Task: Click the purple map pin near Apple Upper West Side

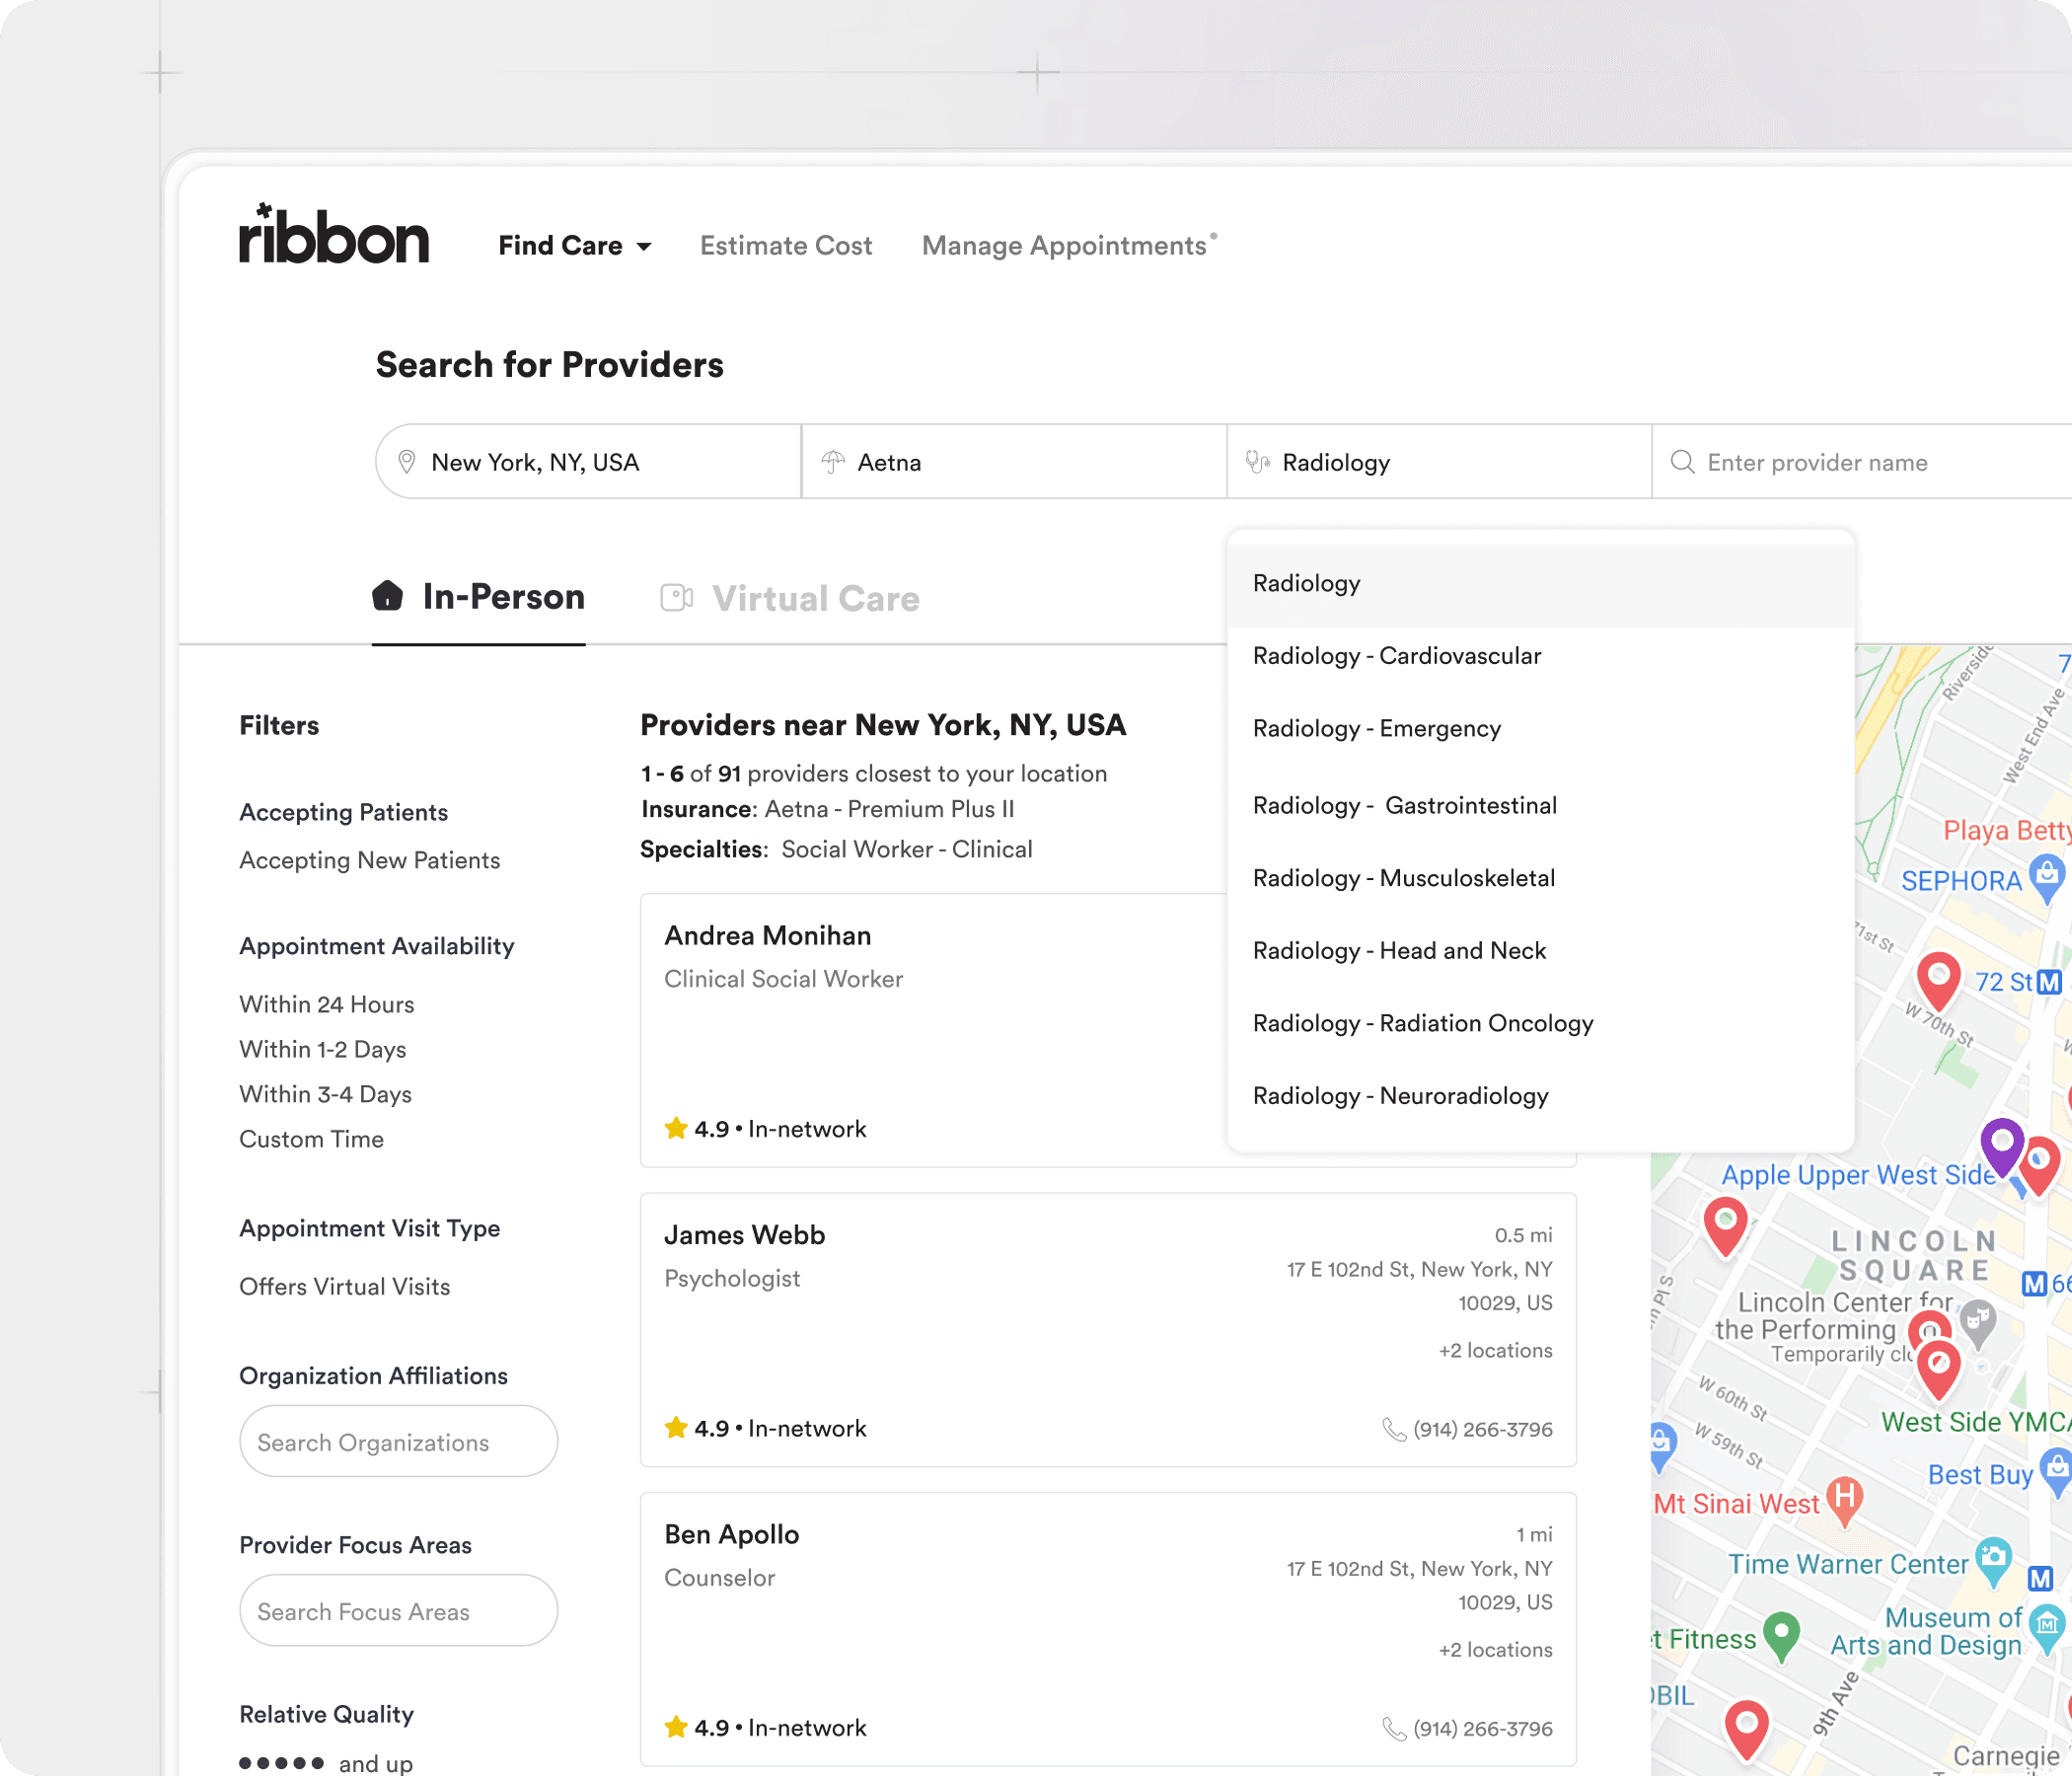Action: tap(2002, 1146)
